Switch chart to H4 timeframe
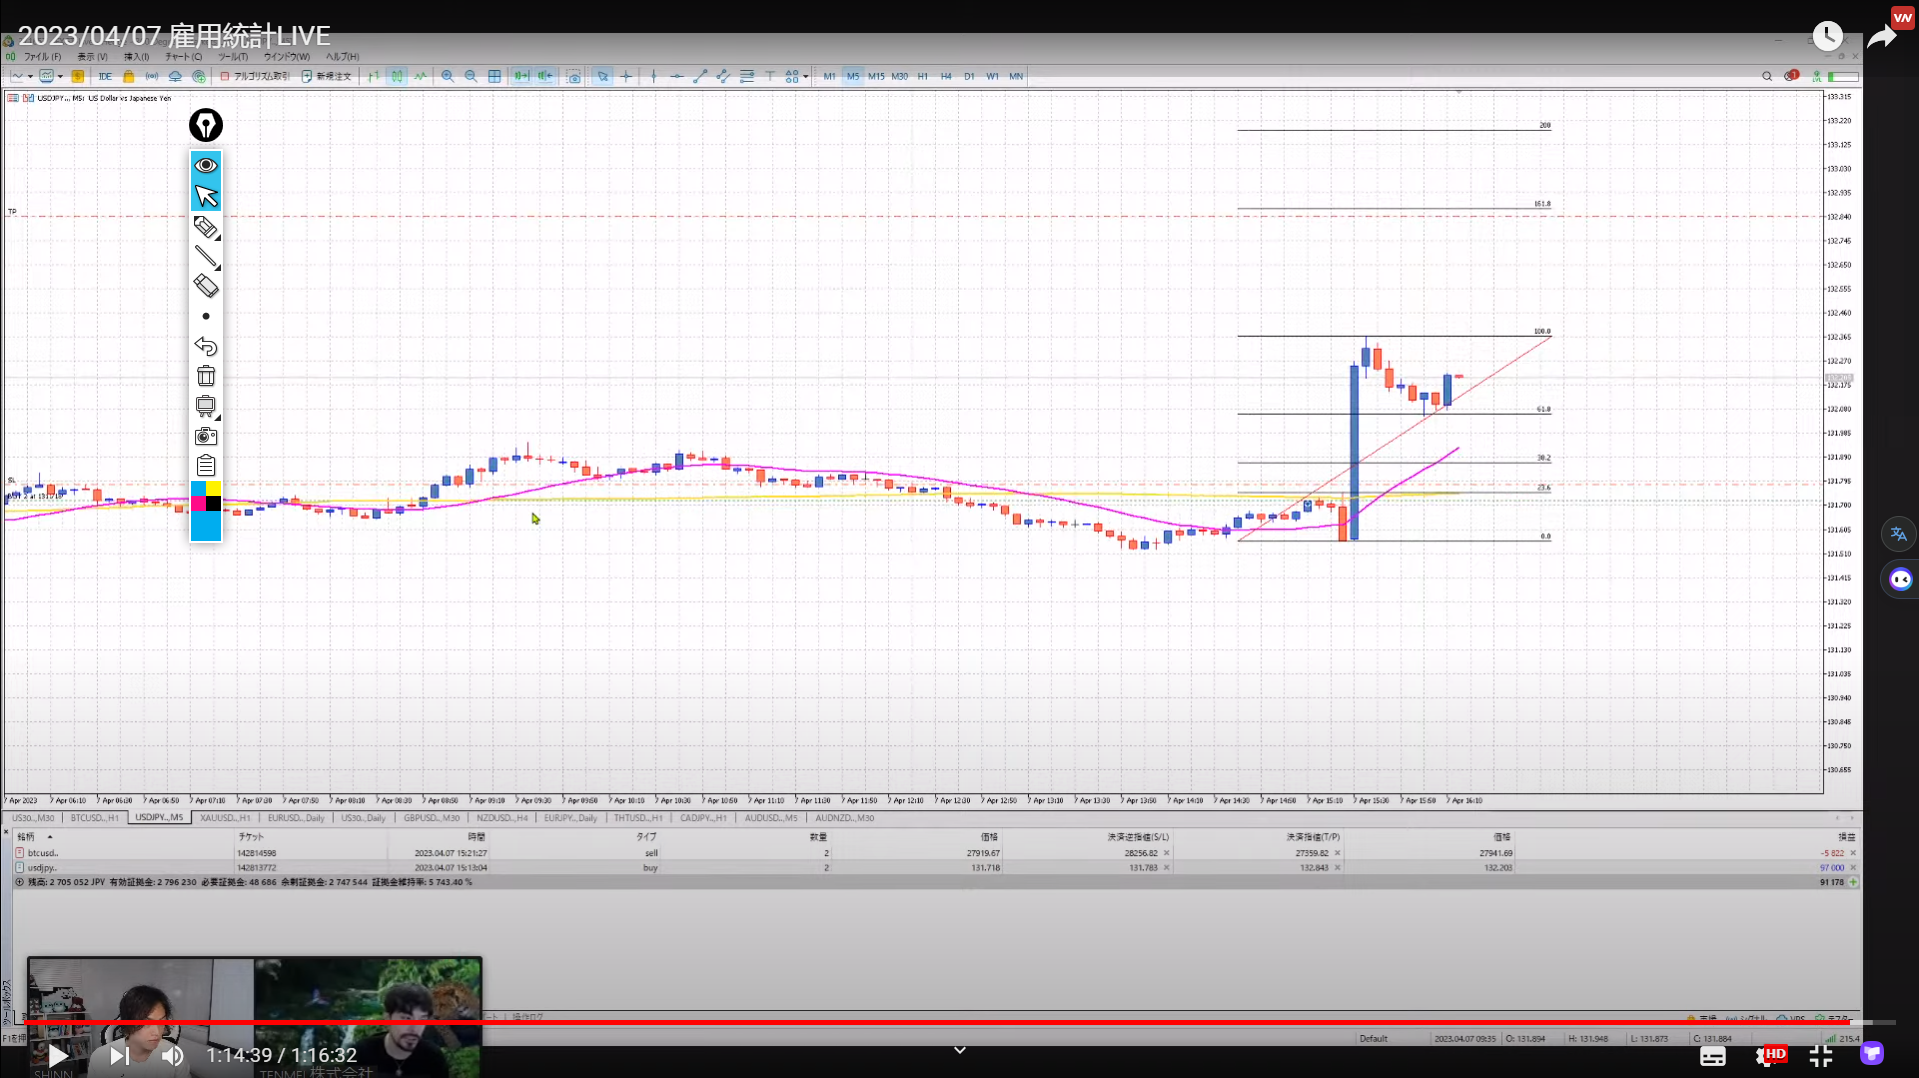The height and width of the screenshot is (1078, 1919). point(946,76)
